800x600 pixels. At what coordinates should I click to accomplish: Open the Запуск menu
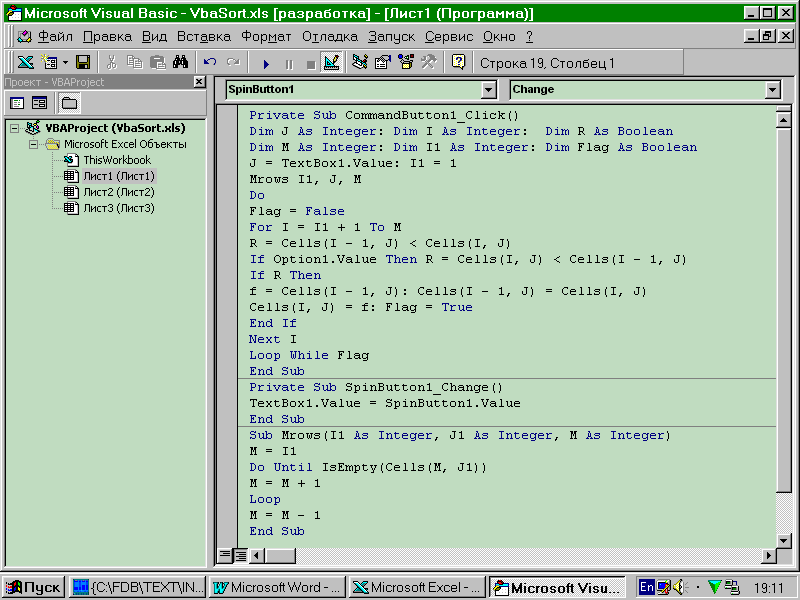[x=391, y=37]
